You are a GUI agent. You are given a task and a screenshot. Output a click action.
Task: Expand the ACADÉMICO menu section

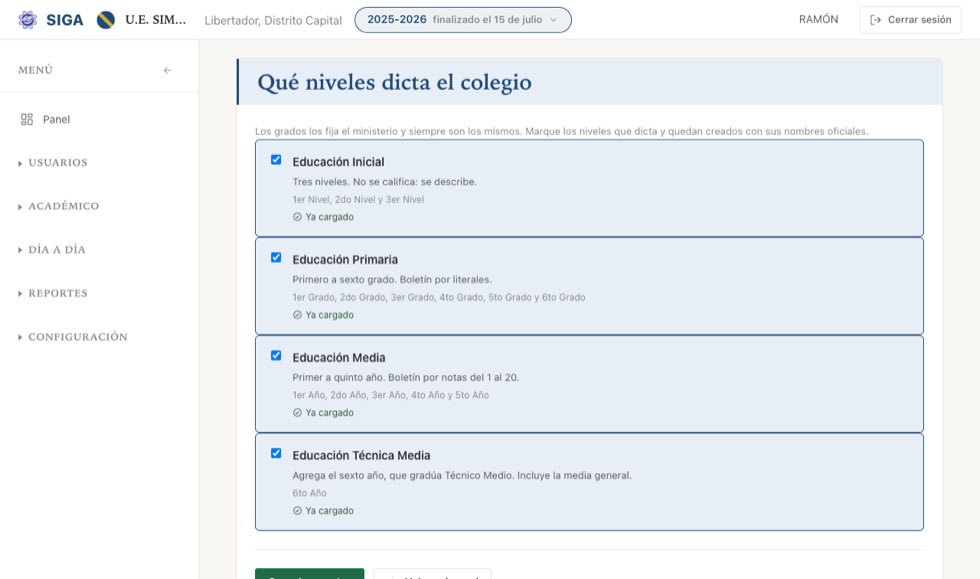click(x=59, y=206)
